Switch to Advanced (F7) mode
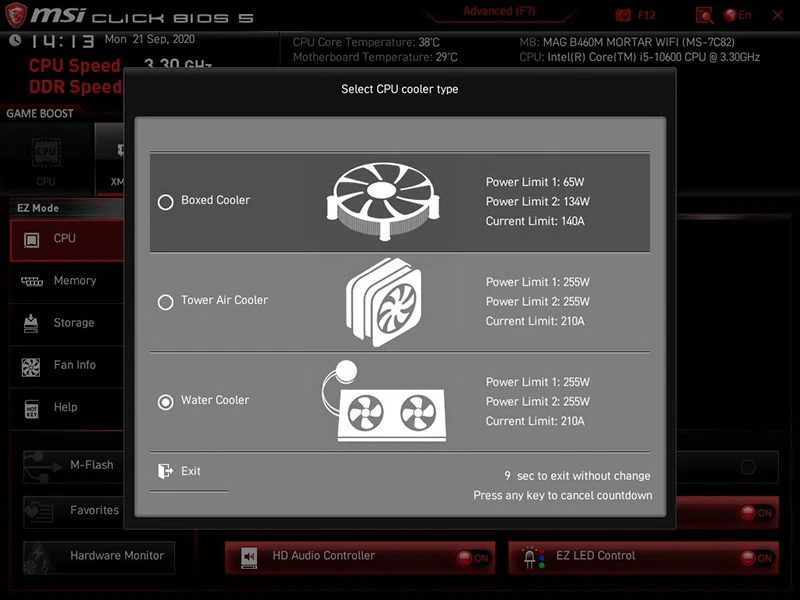Screen dimensions: 800x600 pyautogui.click(x=499, y=12)
